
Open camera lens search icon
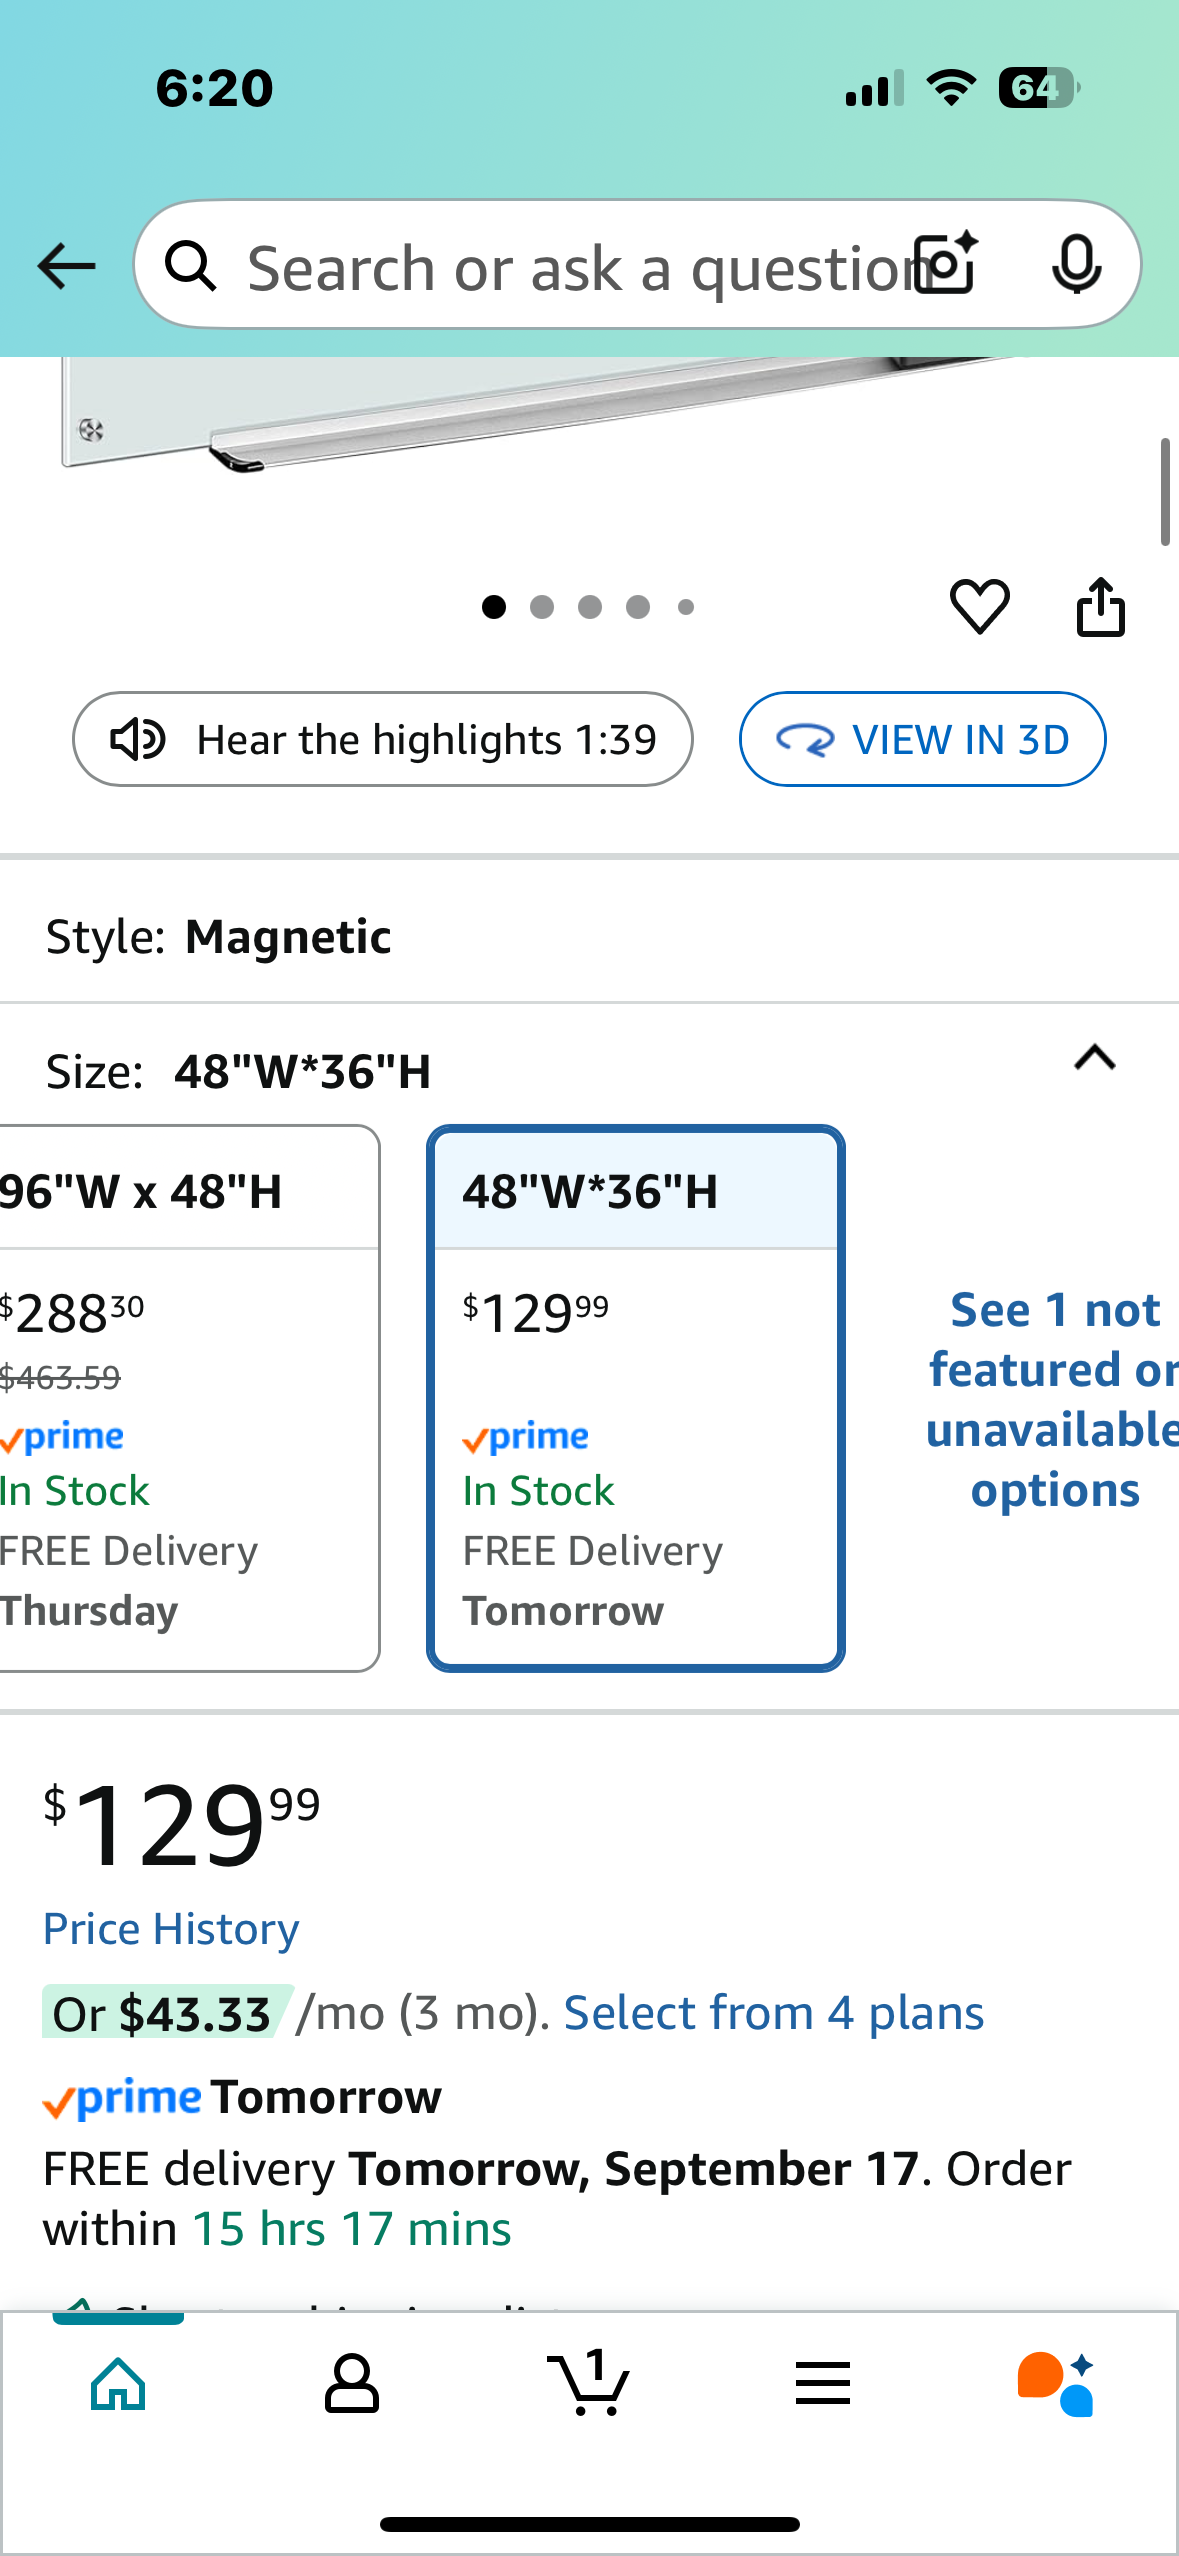(x=947, y=264)
